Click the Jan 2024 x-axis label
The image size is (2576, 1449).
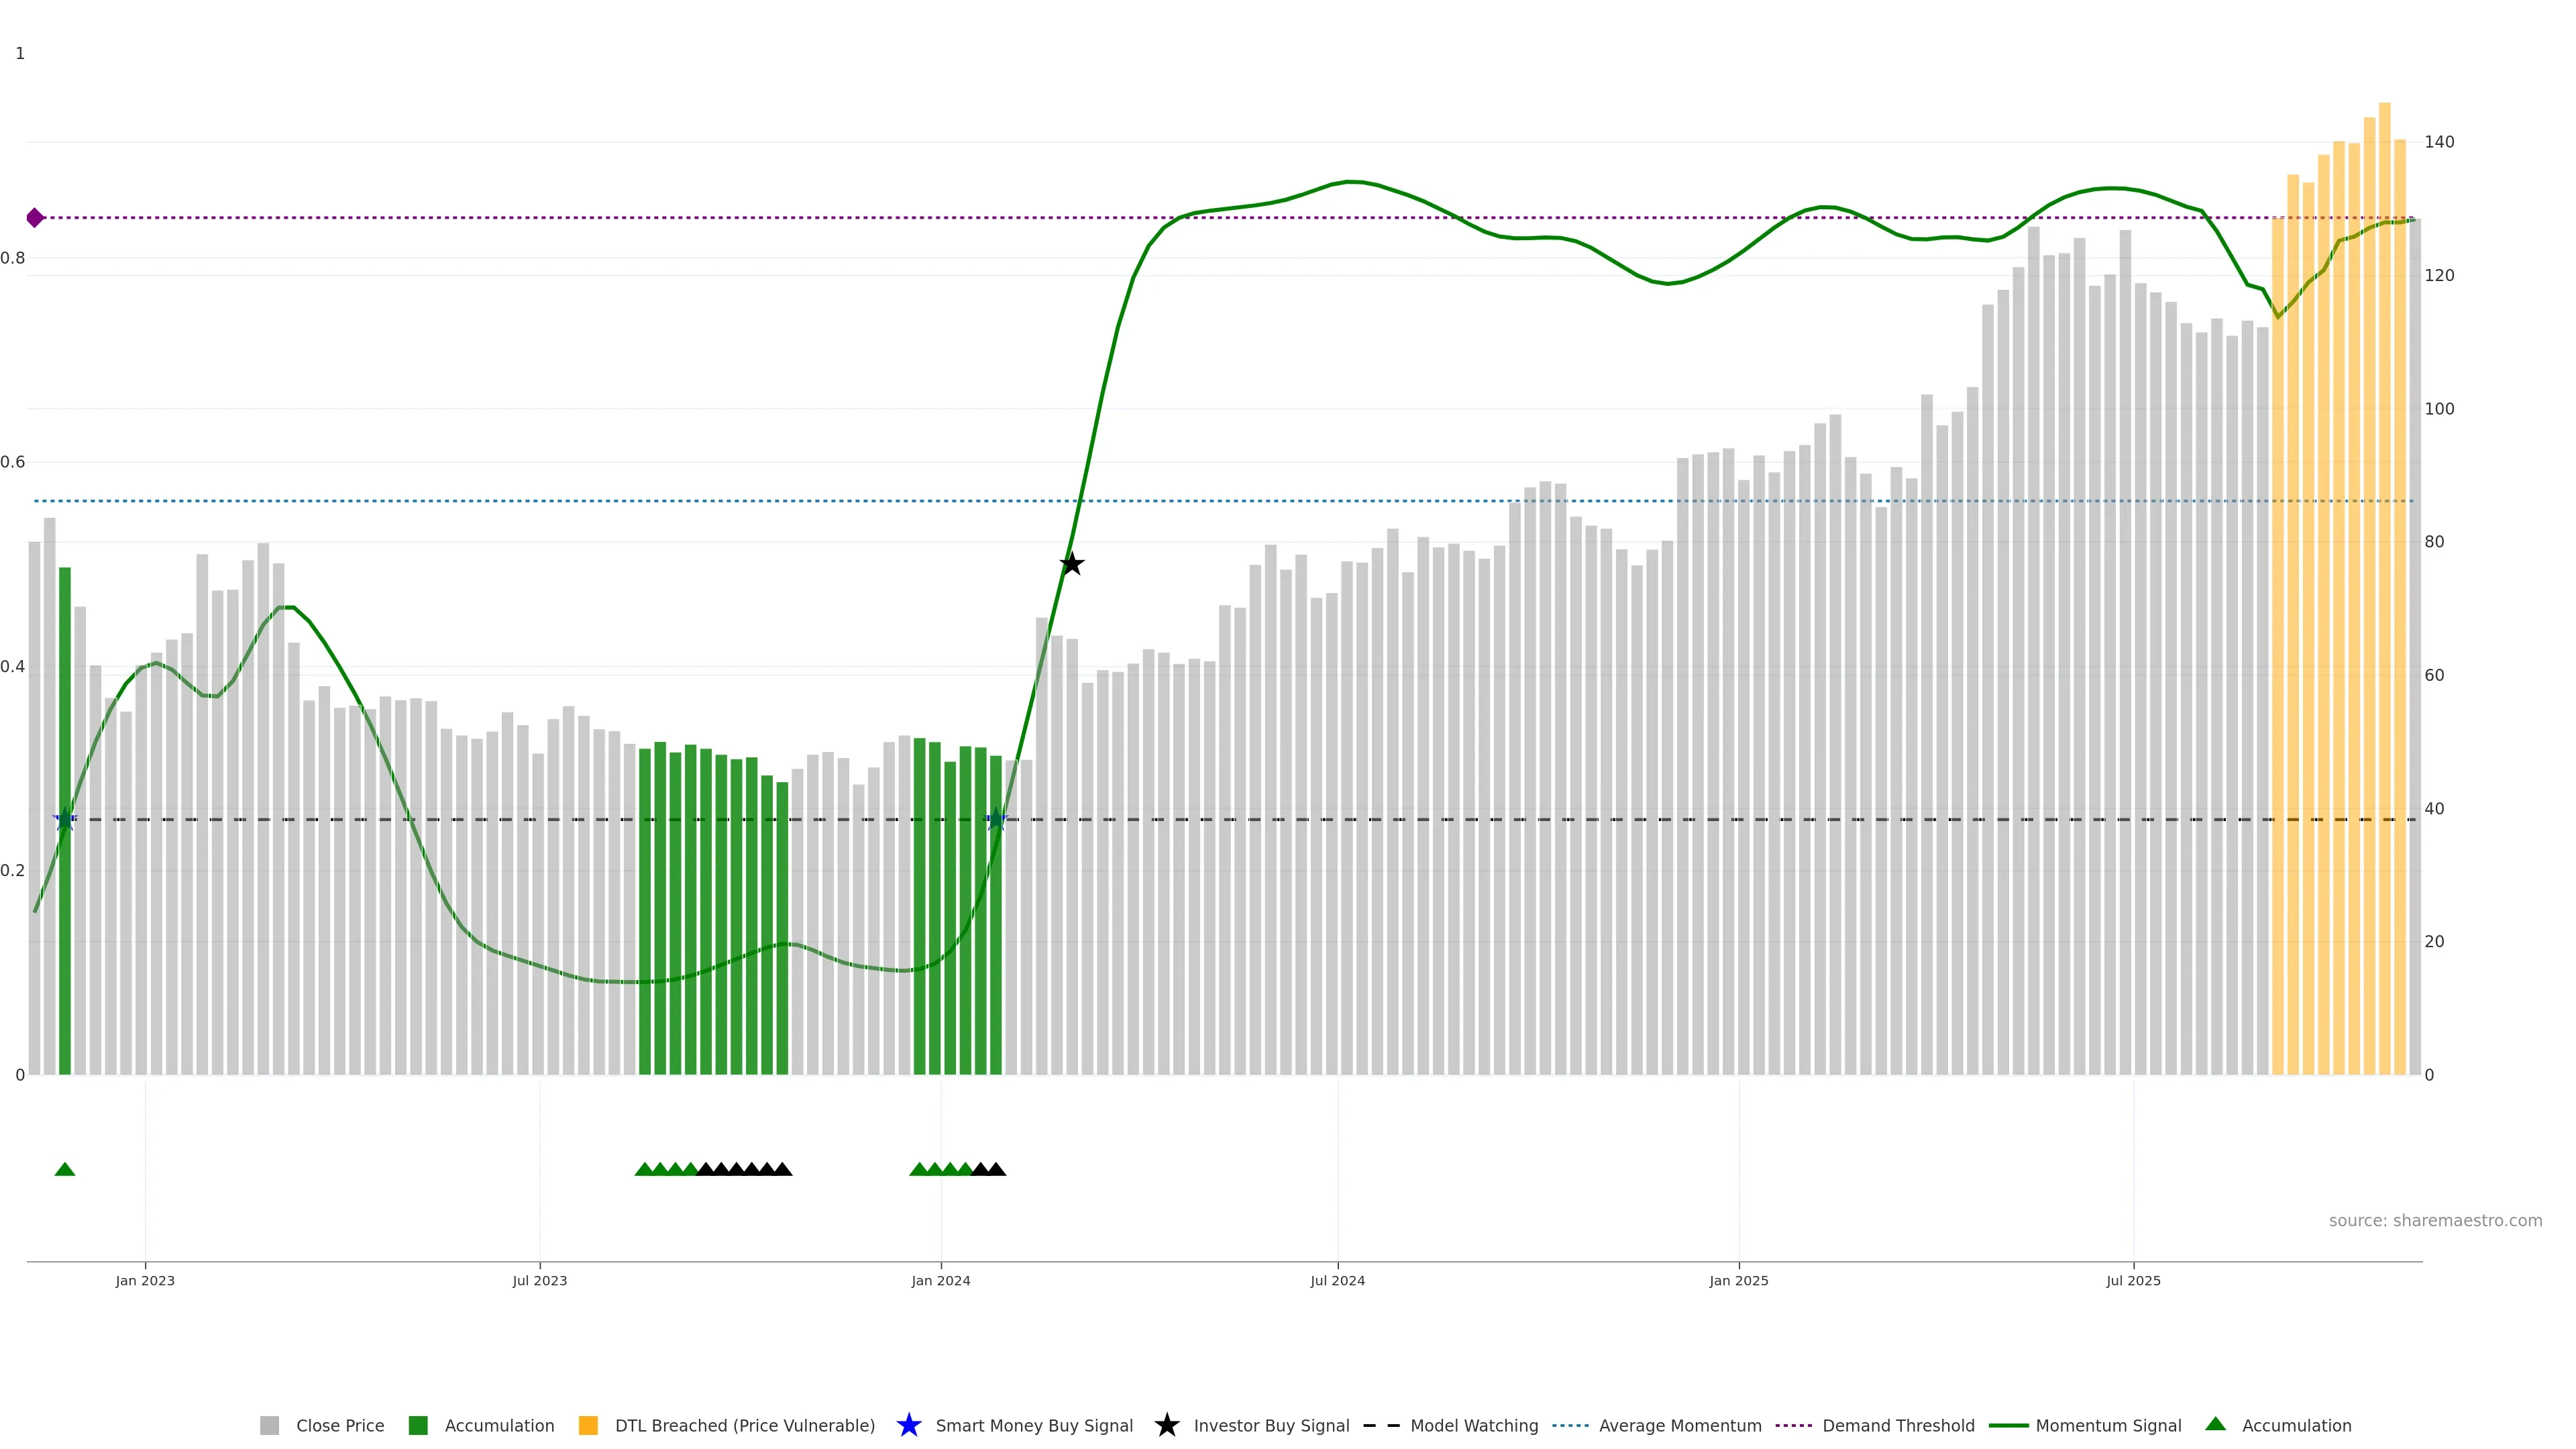tap(940, 1281)
